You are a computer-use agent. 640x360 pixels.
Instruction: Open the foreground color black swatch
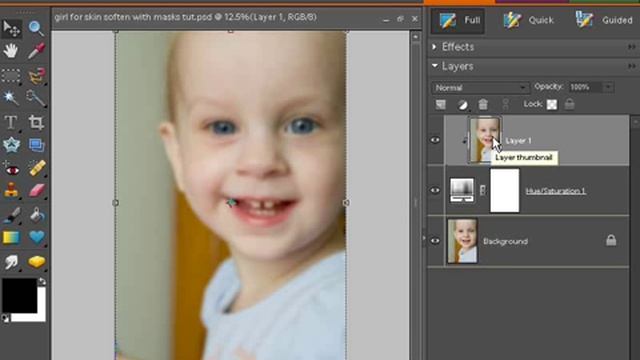tap(19, 295)
